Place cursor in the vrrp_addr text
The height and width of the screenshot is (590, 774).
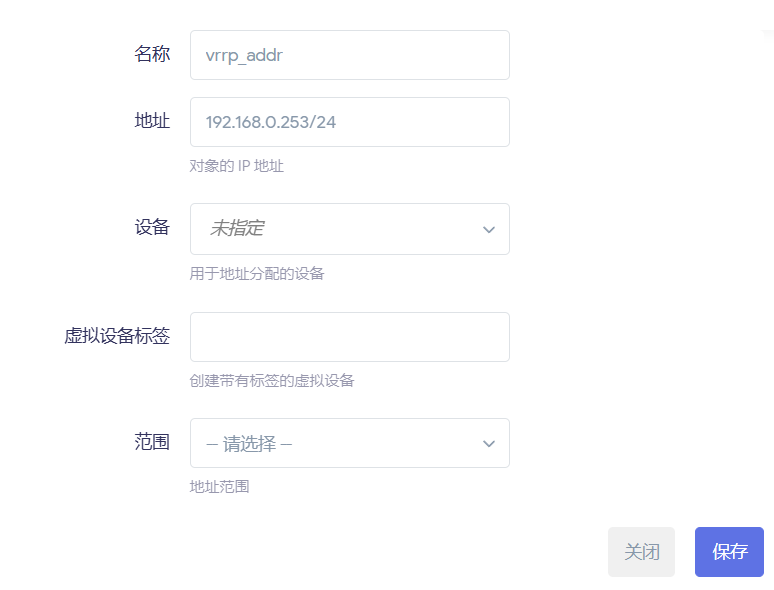pyautogui.click(x=244, y=55)
